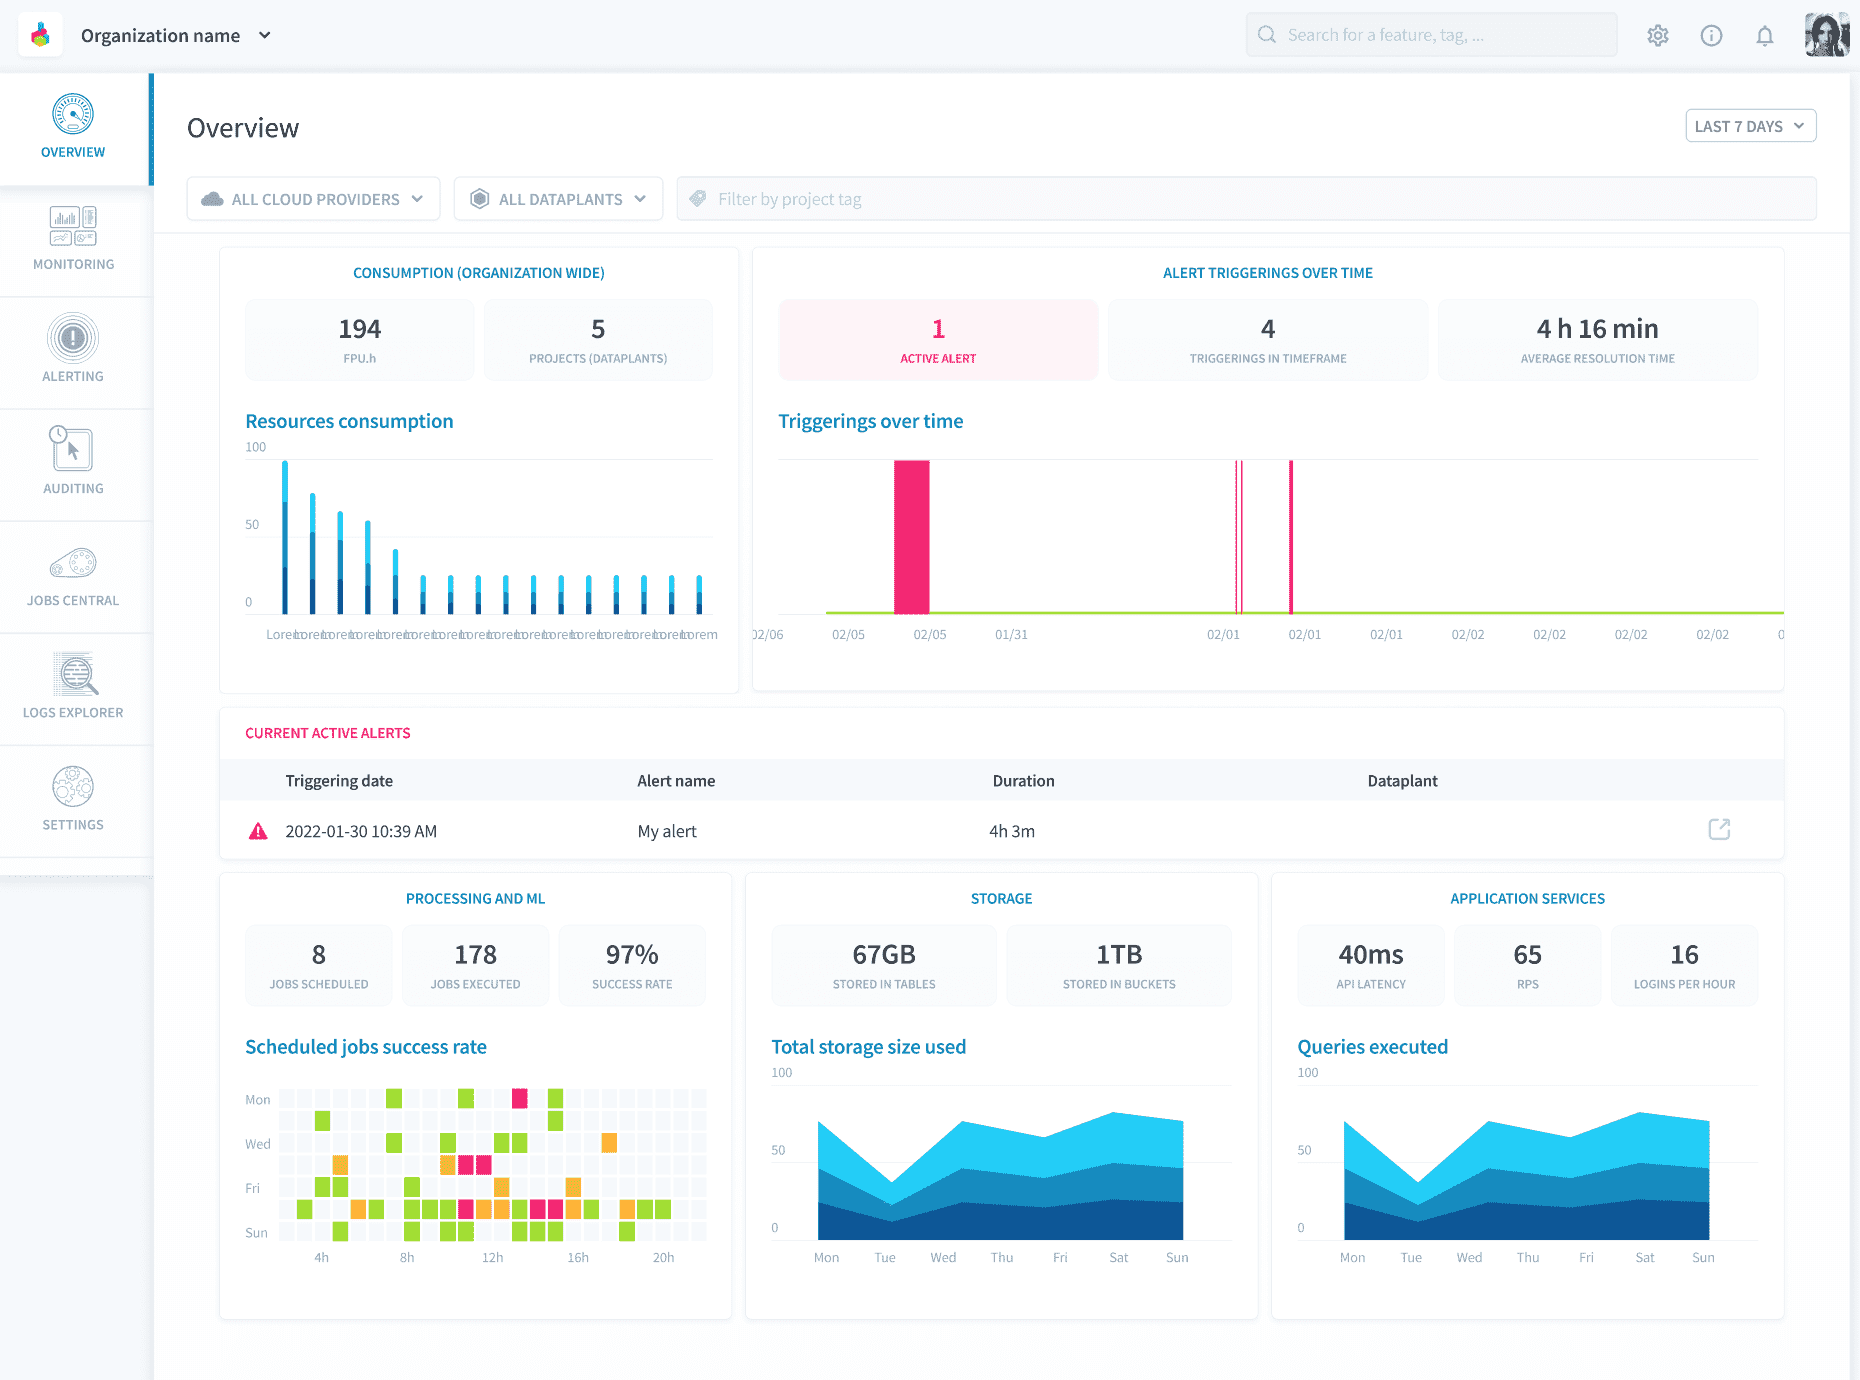1860x1380 pixels.
Task: Click the Overview sidebar label
Action: point(73,152)
